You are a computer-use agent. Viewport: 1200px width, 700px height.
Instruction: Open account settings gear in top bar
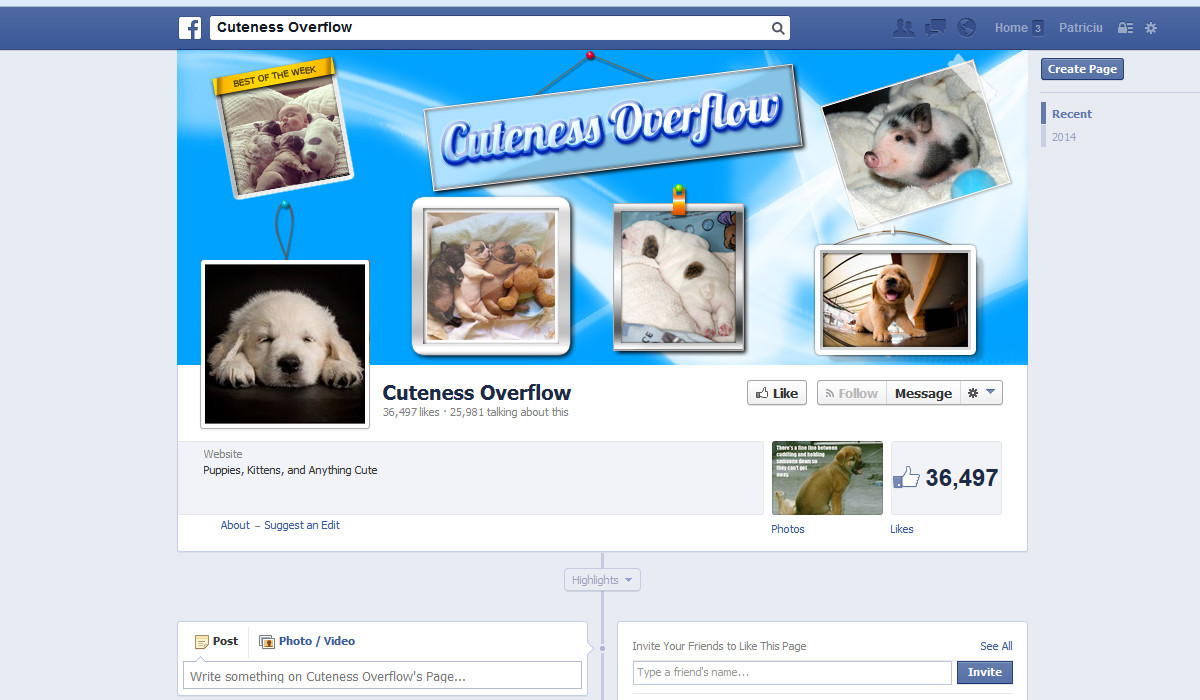pos(1151,28)
